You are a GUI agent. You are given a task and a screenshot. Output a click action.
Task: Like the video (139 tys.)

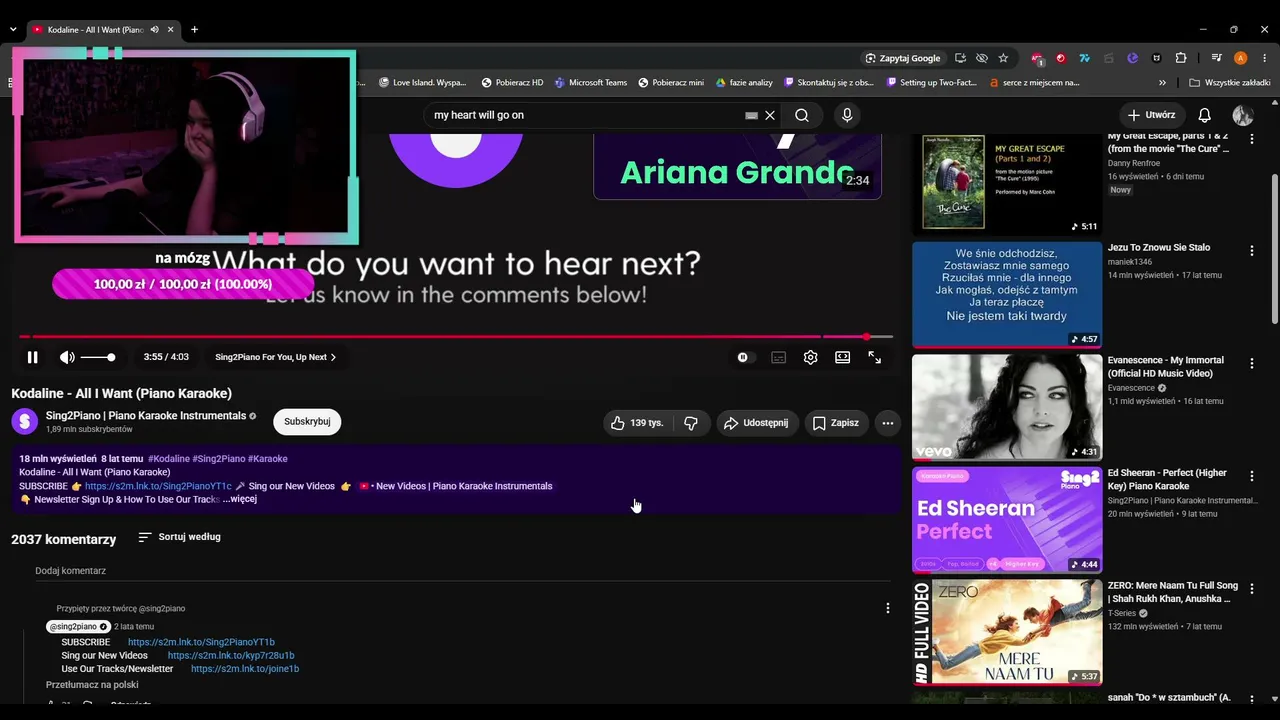click(x=636, y=423)
